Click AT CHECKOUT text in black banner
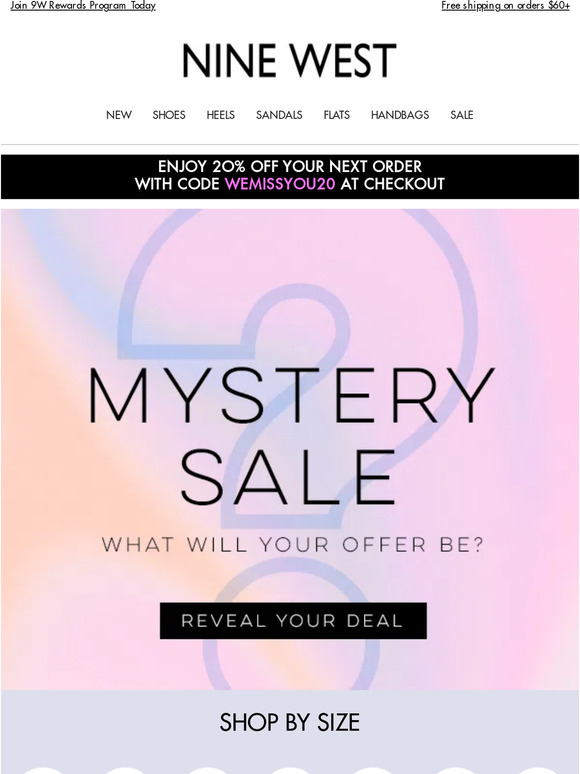Screen dimensions: 580x774 [392, 184]
